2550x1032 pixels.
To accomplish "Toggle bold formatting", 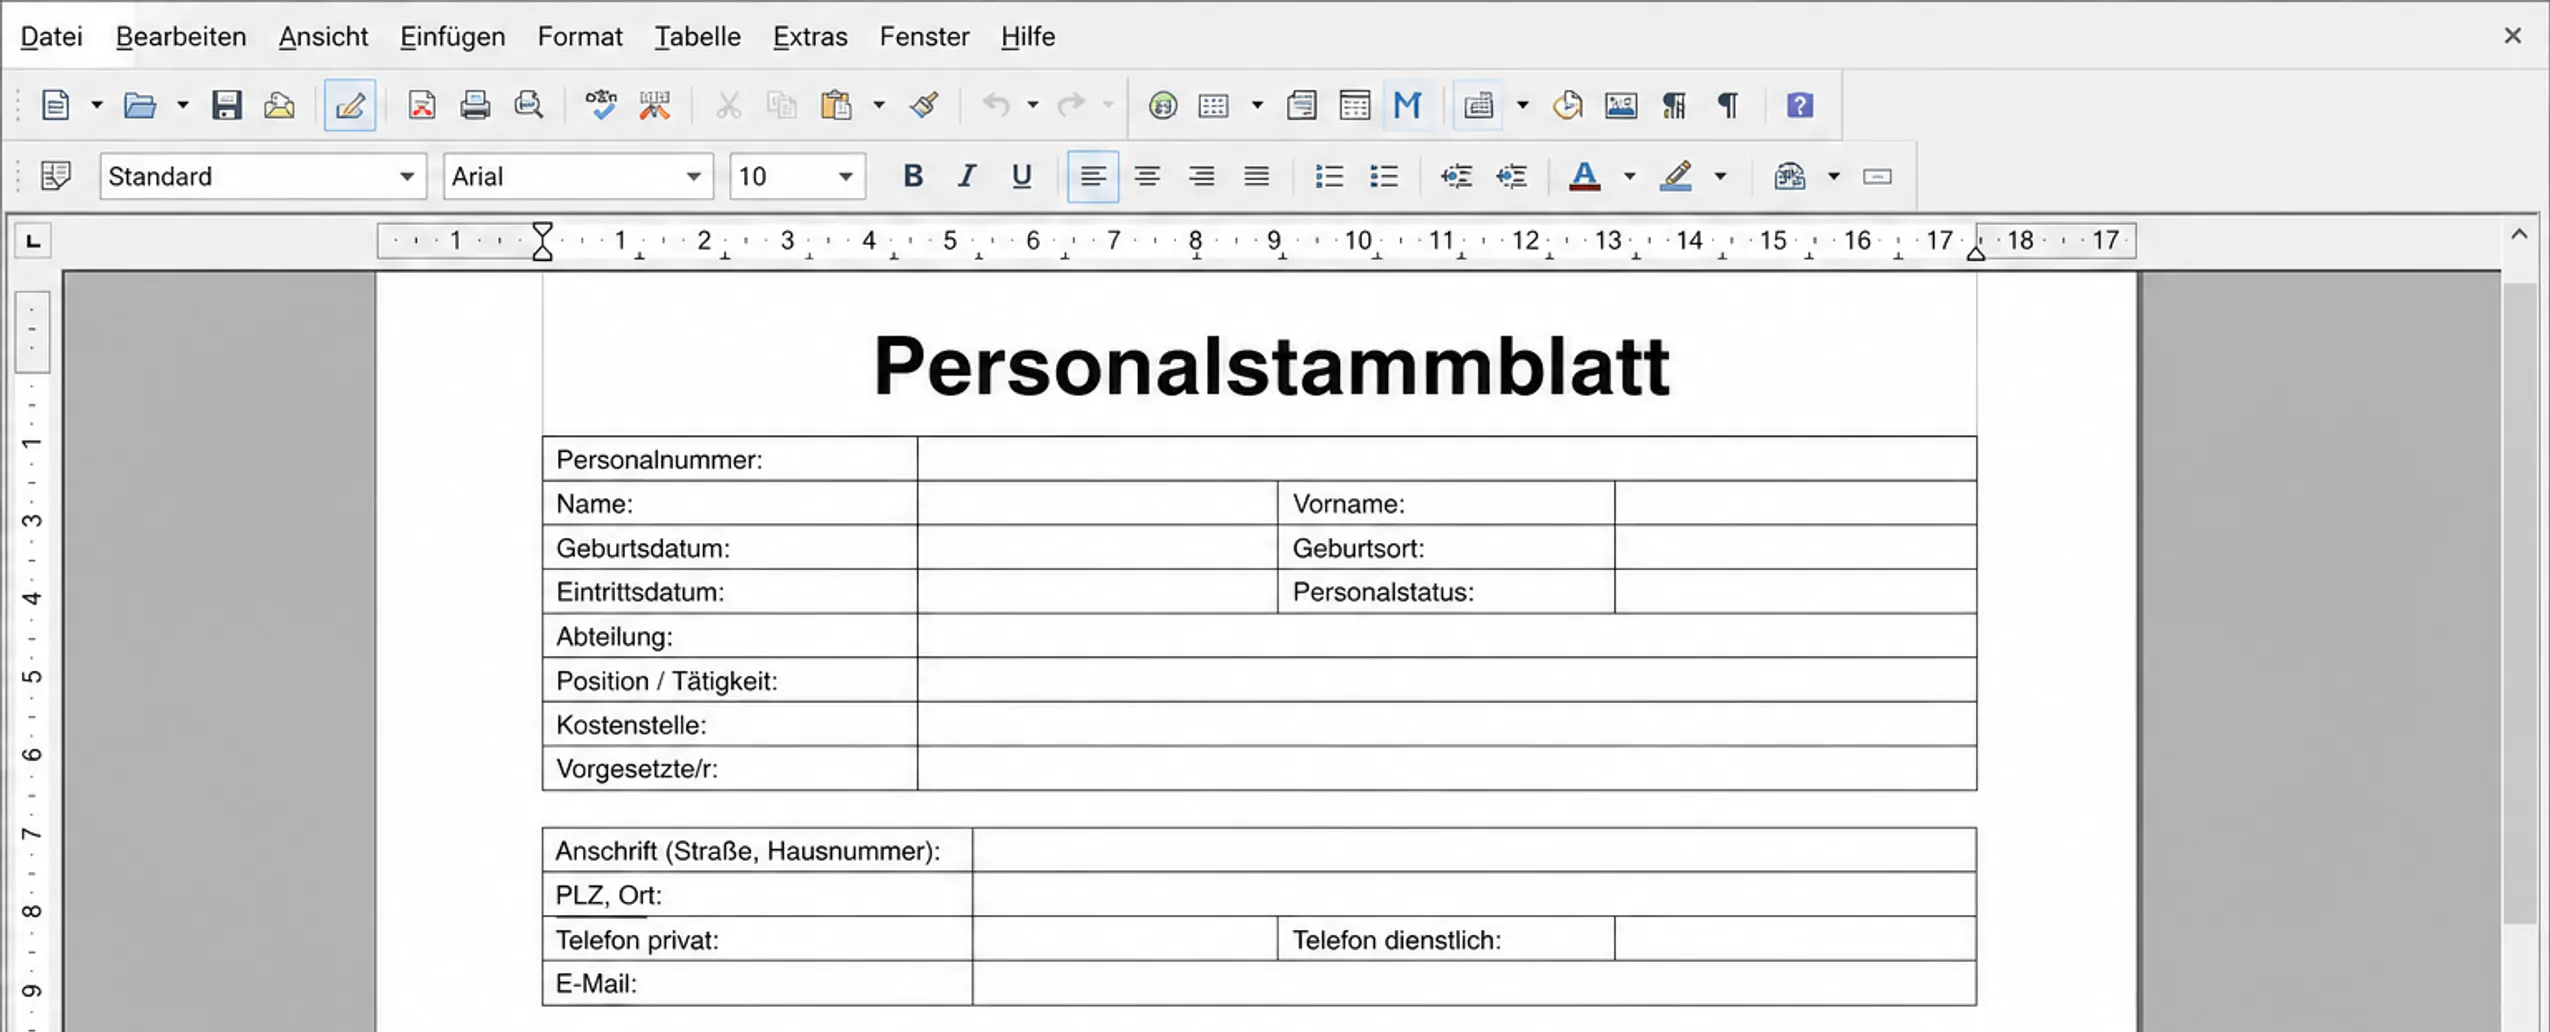I will click(912, 176).
